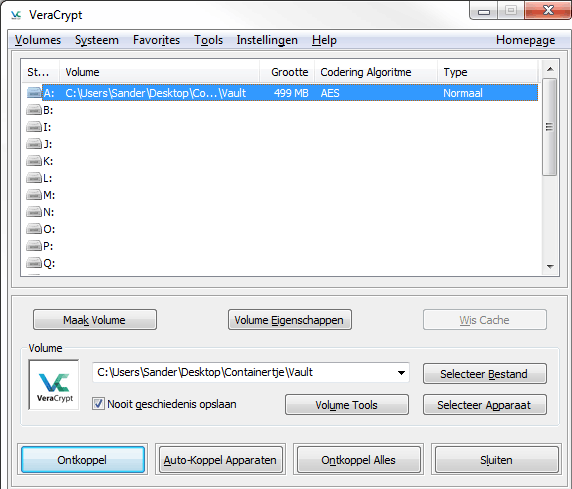Select the drive icon for K:
This screenshot has height=489, width=572.
(x=34, y=161)
